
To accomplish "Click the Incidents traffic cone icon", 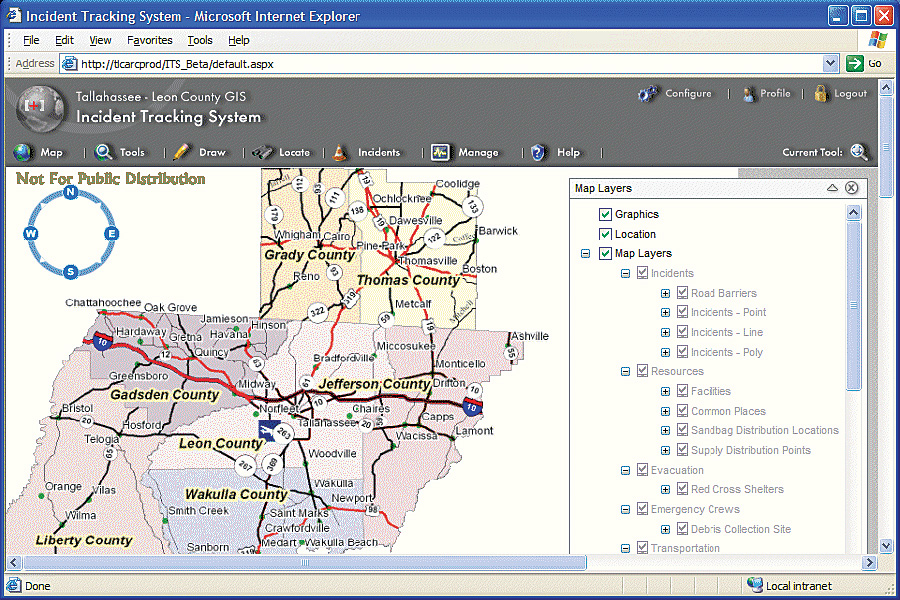I will pos(340,152).
